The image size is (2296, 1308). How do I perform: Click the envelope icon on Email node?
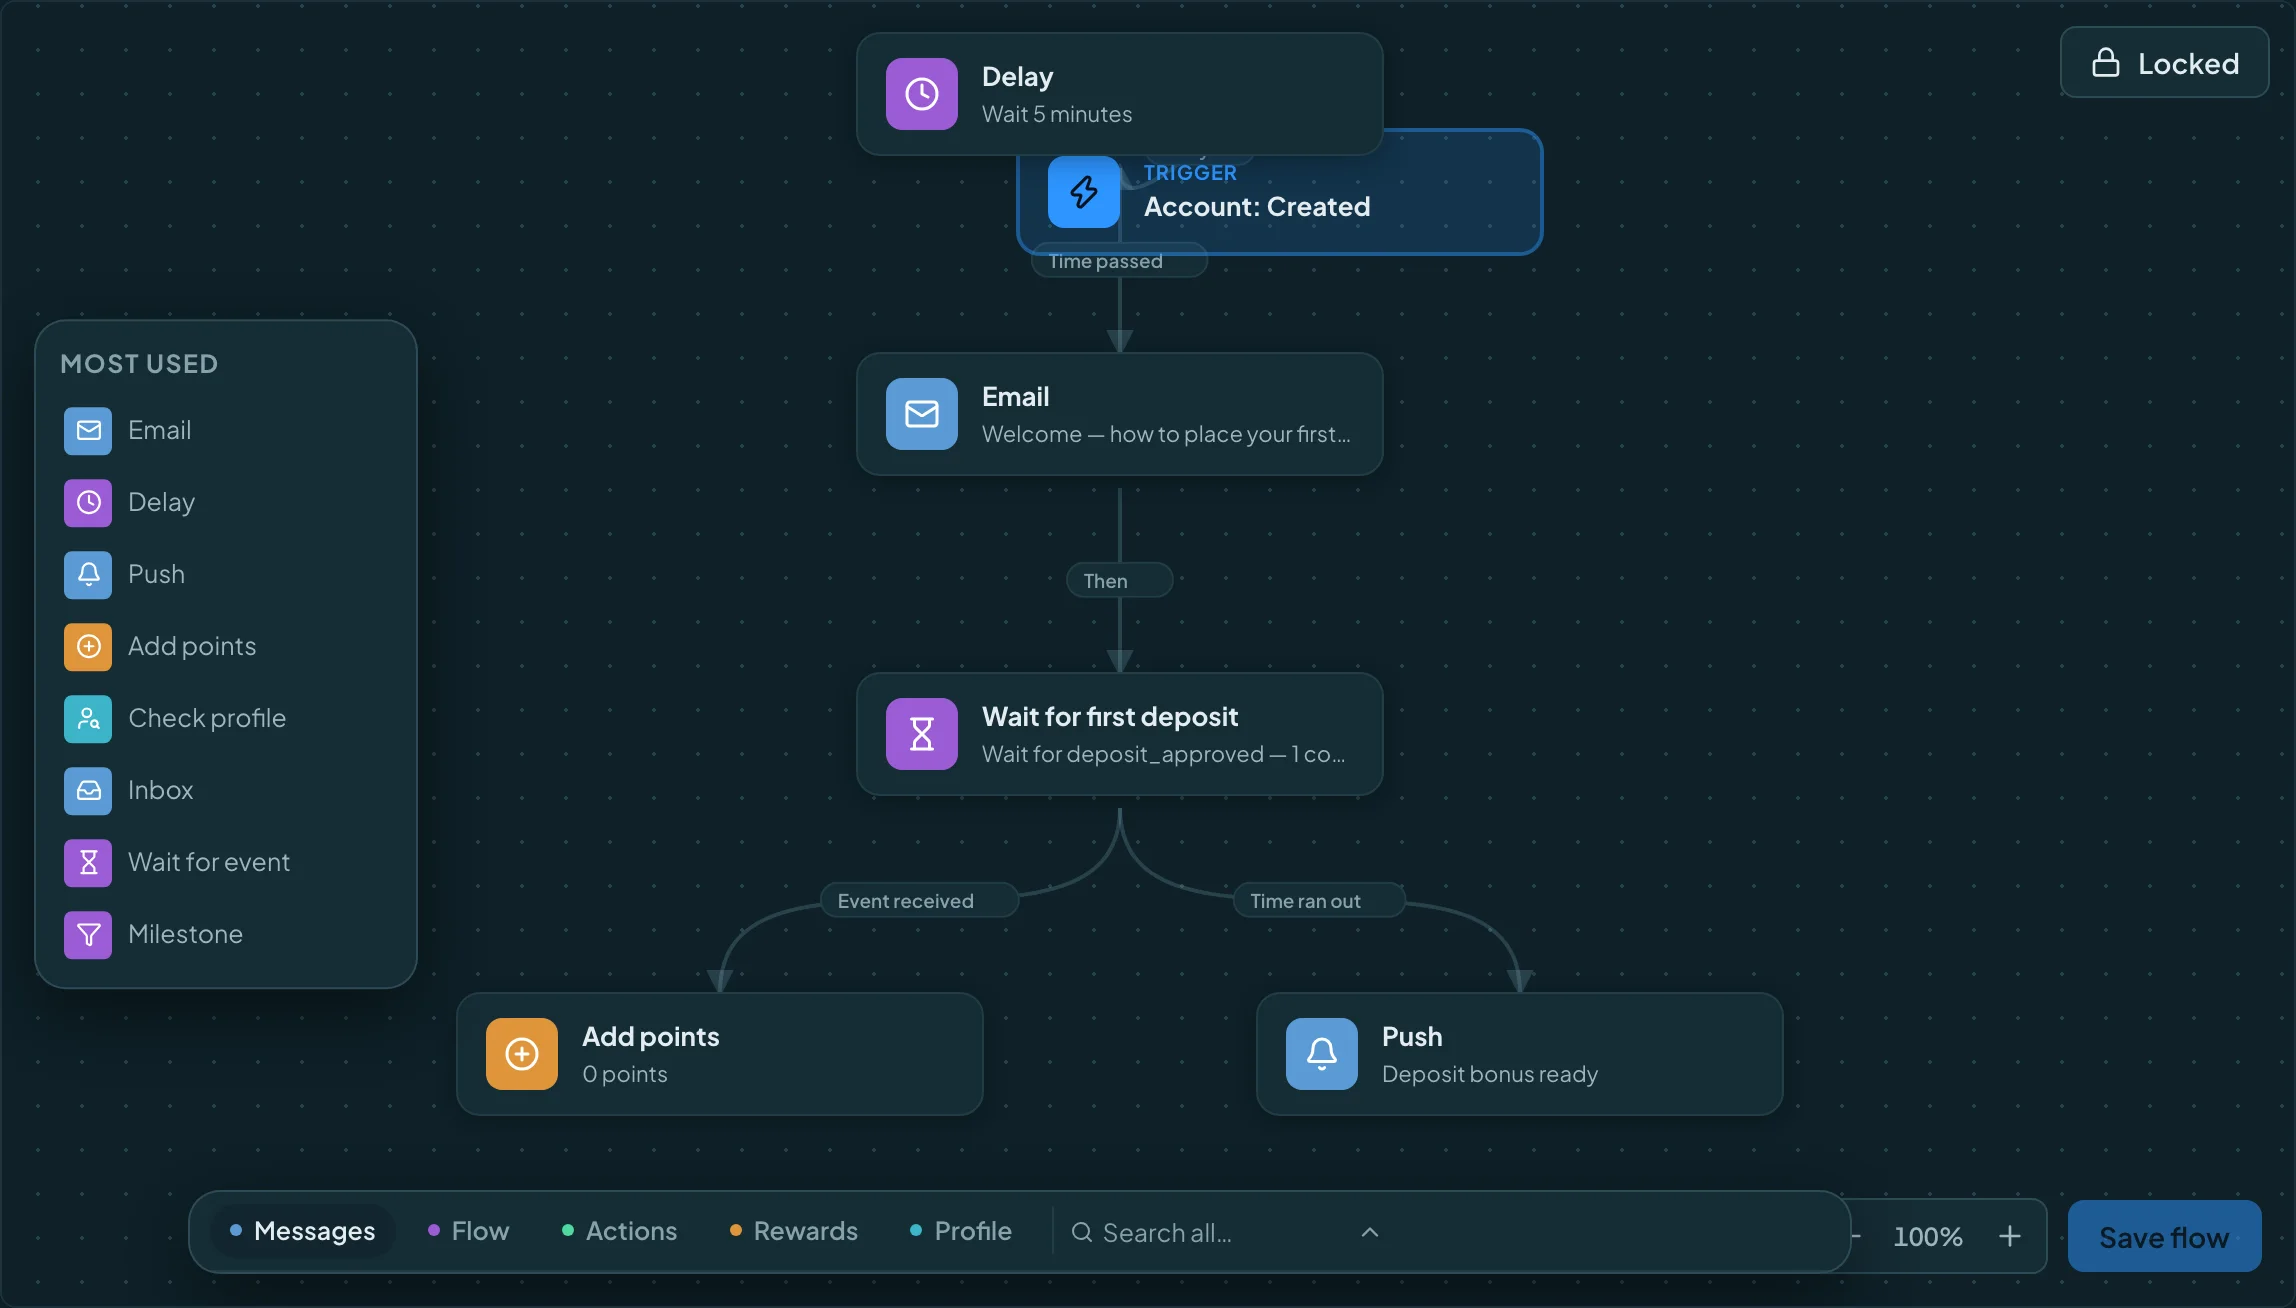[x=922, y=414]
